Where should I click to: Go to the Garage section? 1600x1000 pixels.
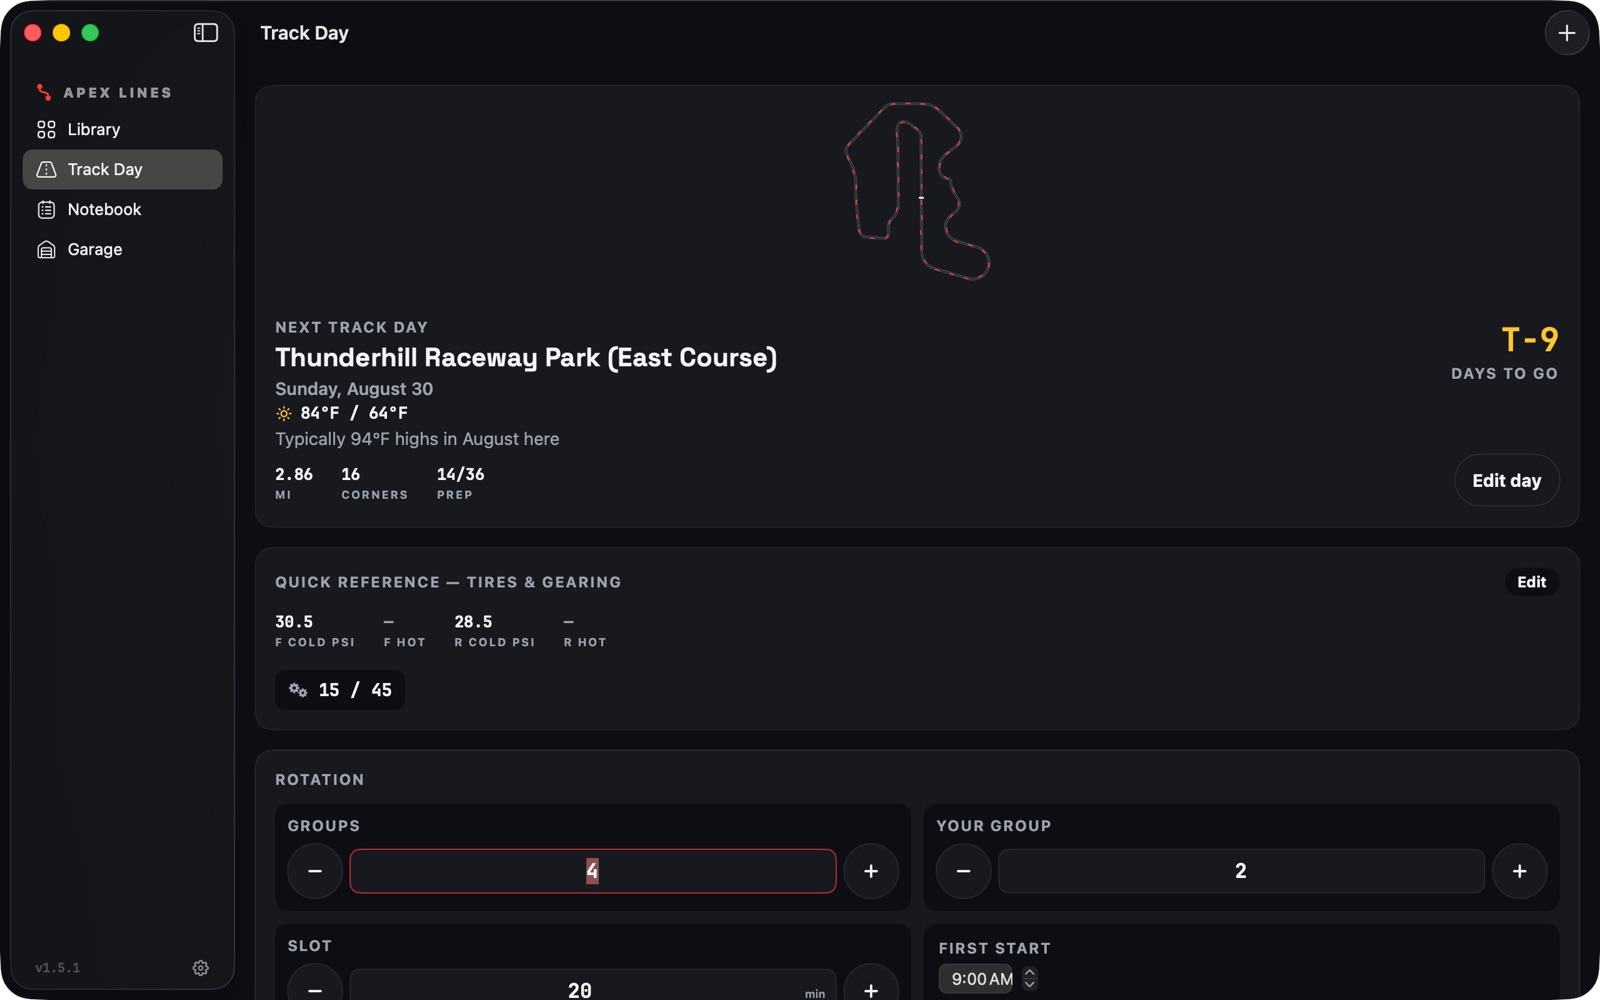(x=122, y=249)
